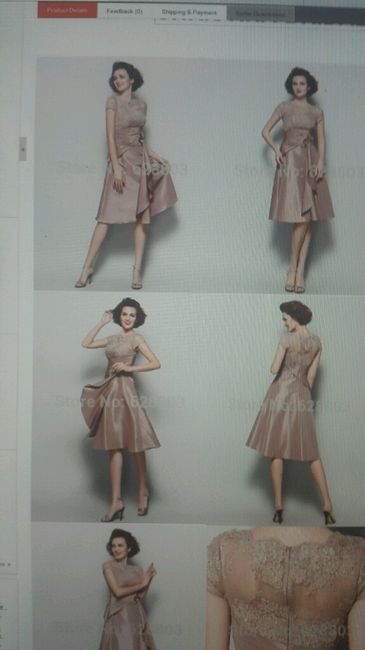365x650 pixels.
Task: Select the grey tab after Shipping & Payment
Action: pos(260,13)
